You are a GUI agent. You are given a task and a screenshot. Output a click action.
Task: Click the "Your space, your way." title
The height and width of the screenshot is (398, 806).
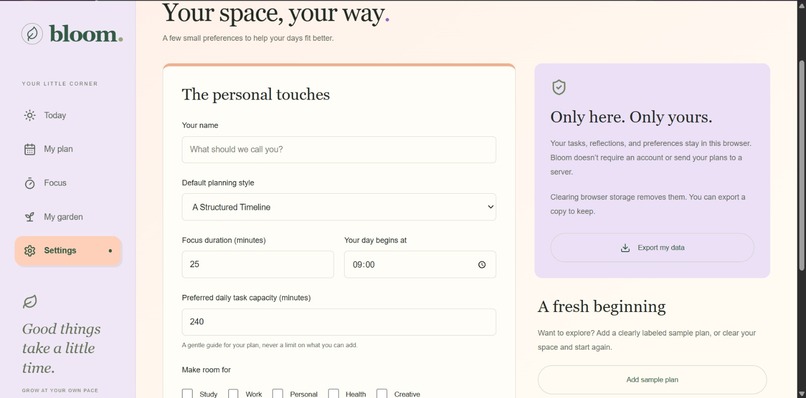pos(276,14)
